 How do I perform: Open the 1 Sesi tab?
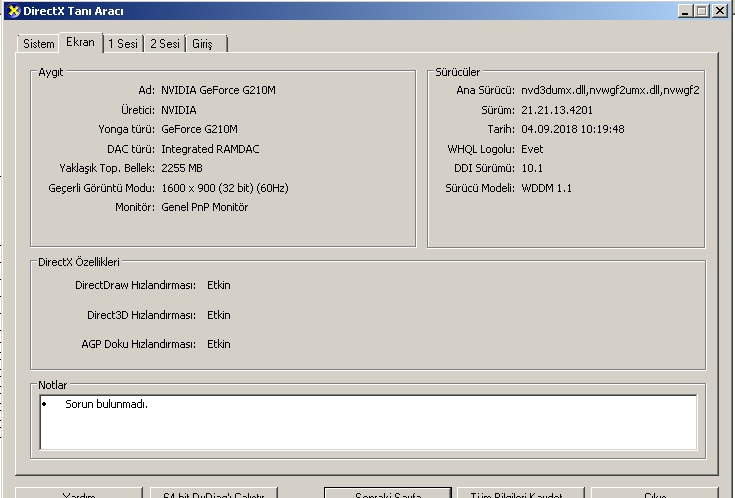point(123,44)
